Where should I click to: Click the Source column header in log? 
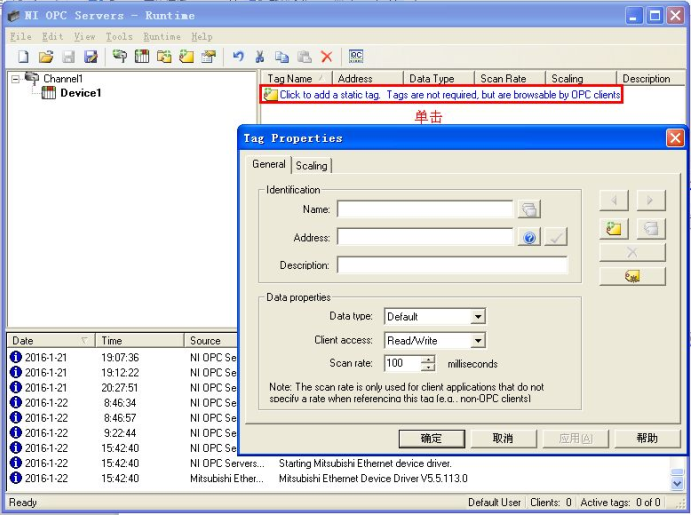click(x=211, y=341)
